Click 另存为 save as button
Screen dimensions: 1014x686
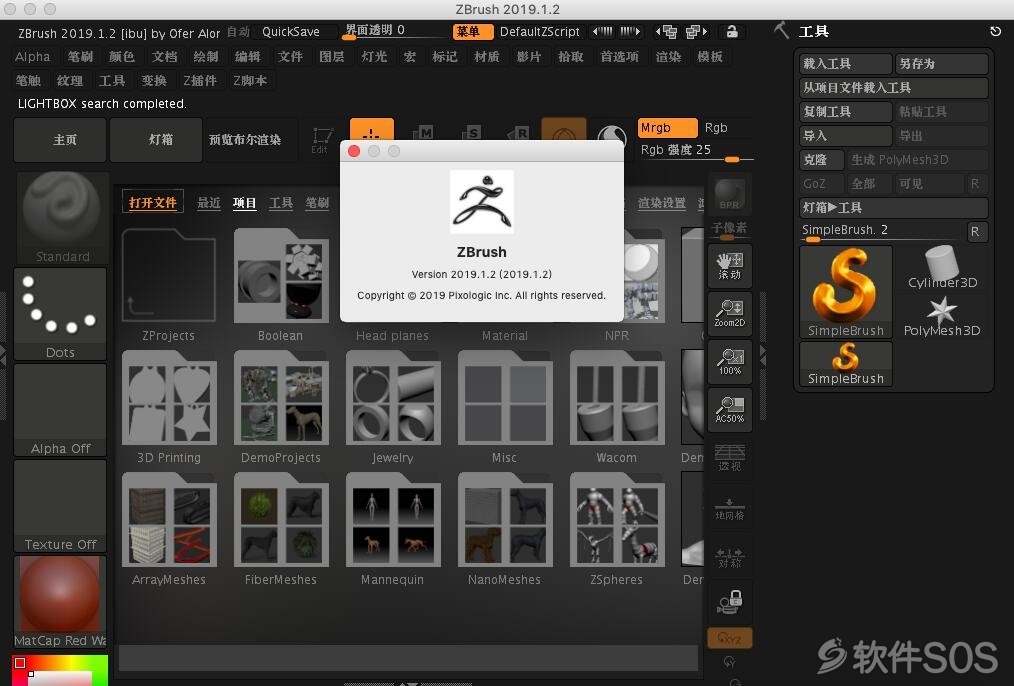pyautogui.click(x=942, y=63)
